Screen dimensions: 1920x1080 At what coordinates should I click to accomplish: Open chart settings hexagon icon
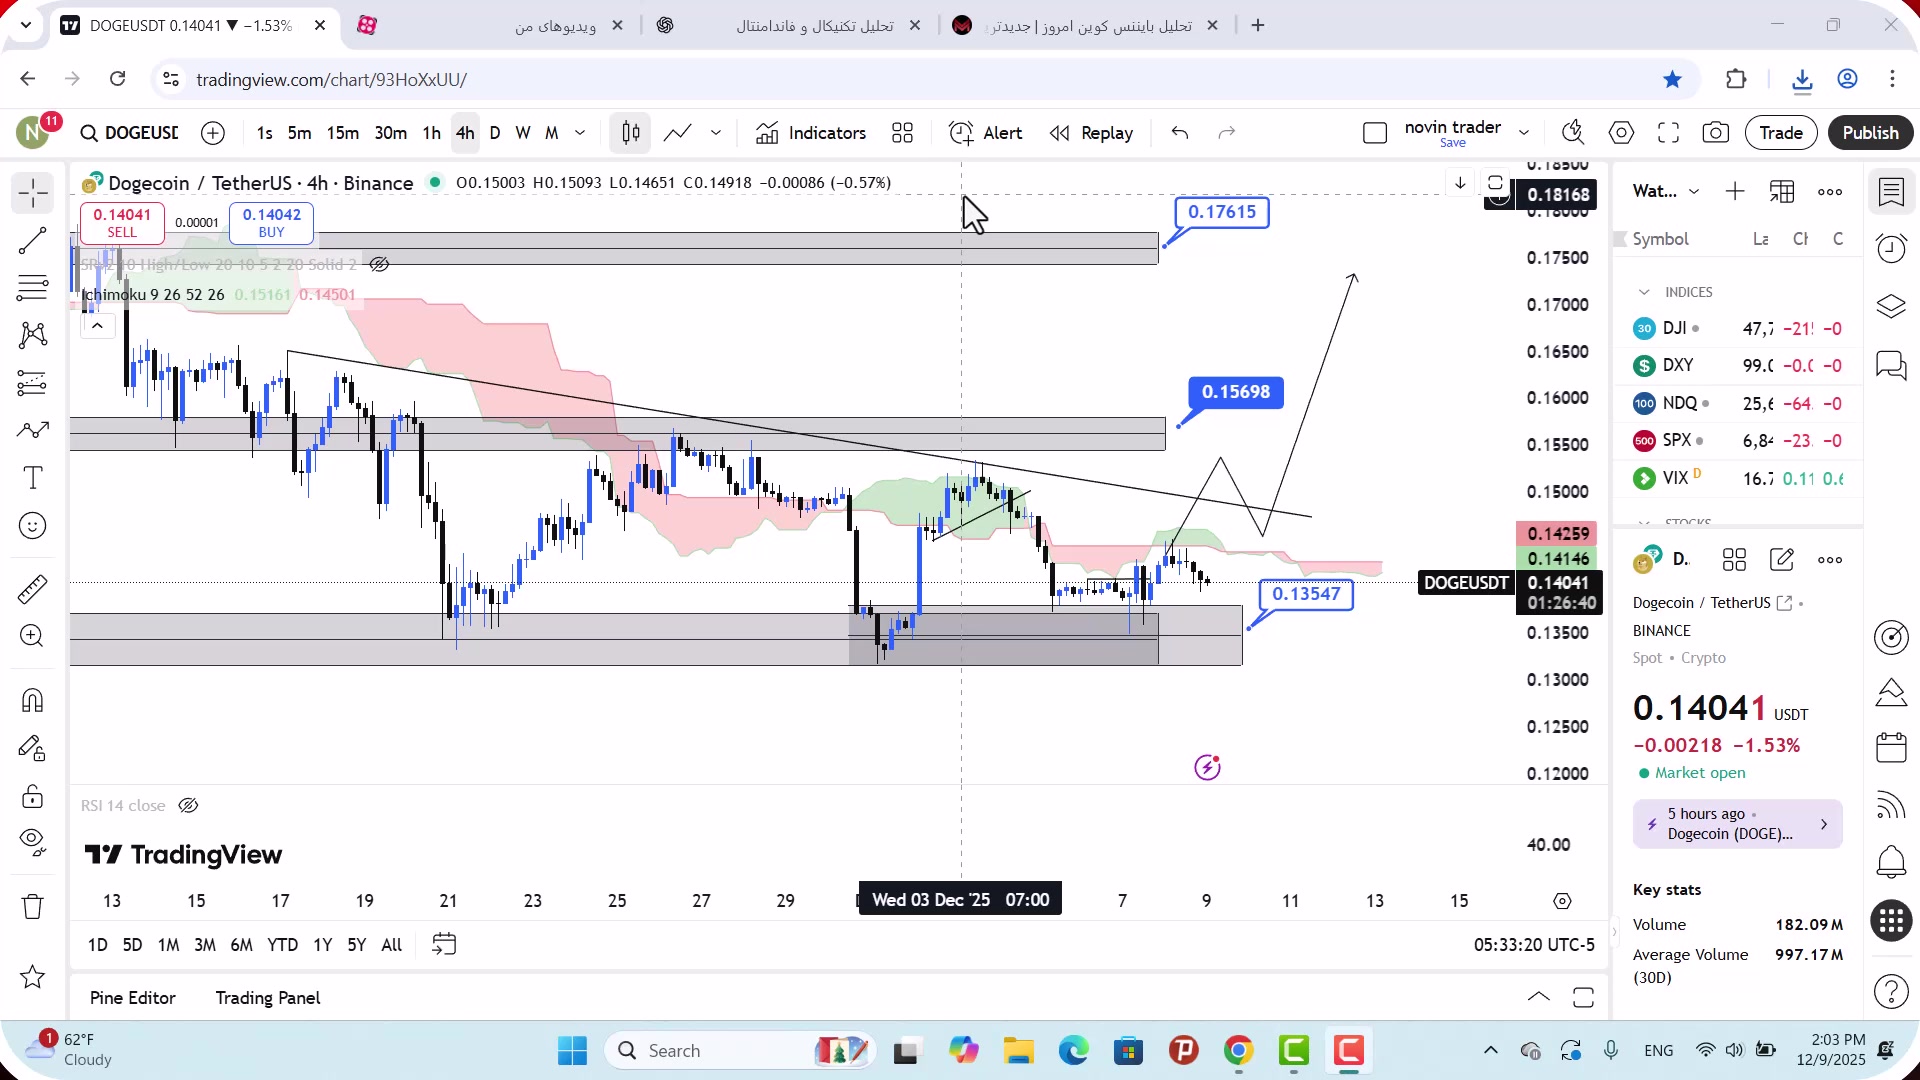pos(1622,133)
